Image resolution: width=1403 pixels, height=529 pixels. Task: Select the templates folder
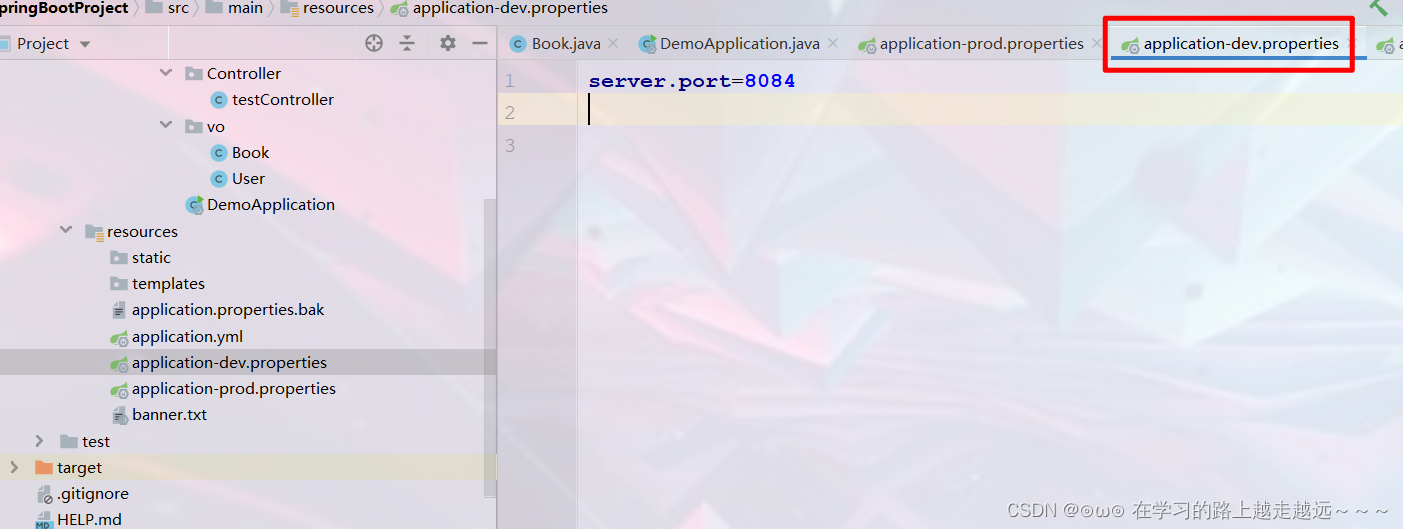point(168,283)
